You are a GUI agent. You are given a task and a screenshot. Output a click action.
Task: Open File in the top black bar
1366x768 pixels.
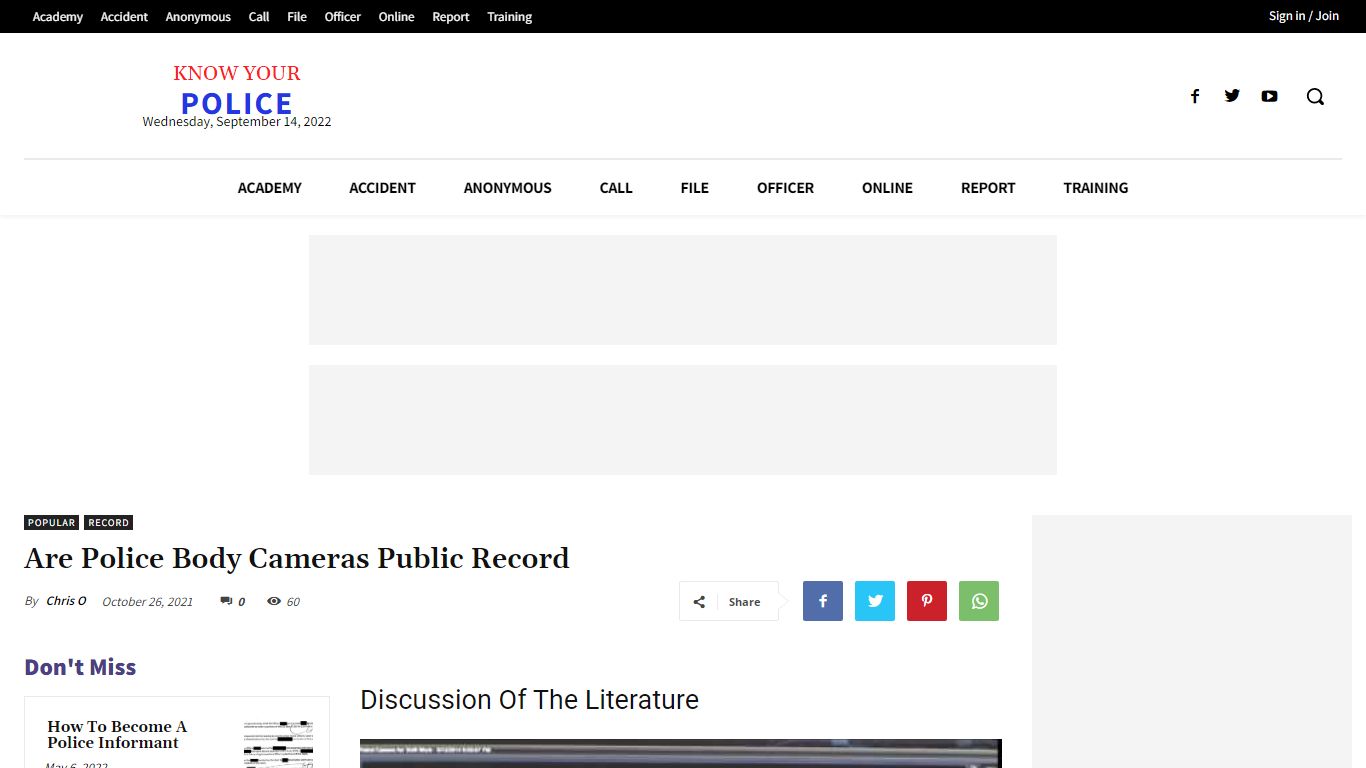(x=297, y=17)
